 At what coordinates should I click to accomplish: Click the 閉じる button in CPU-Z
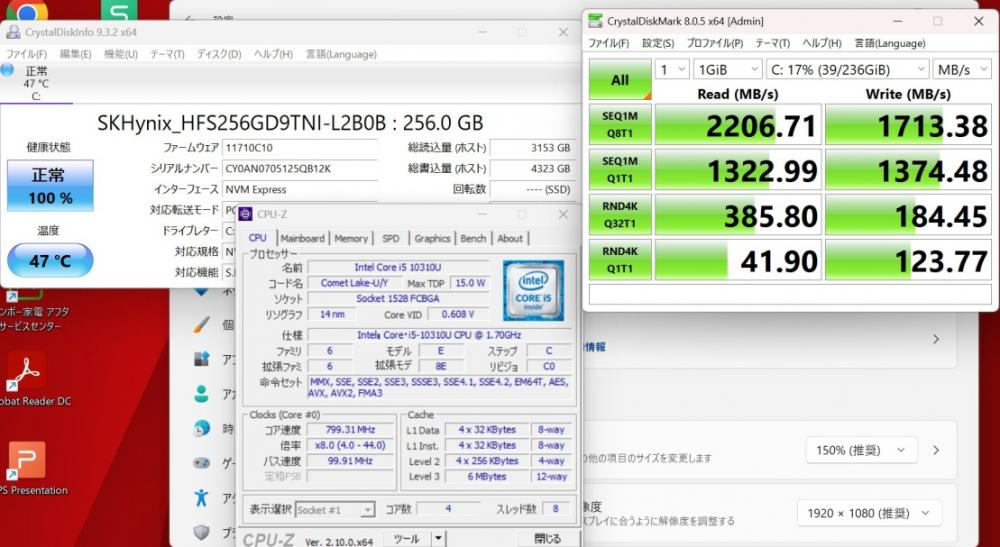point(547,539)
